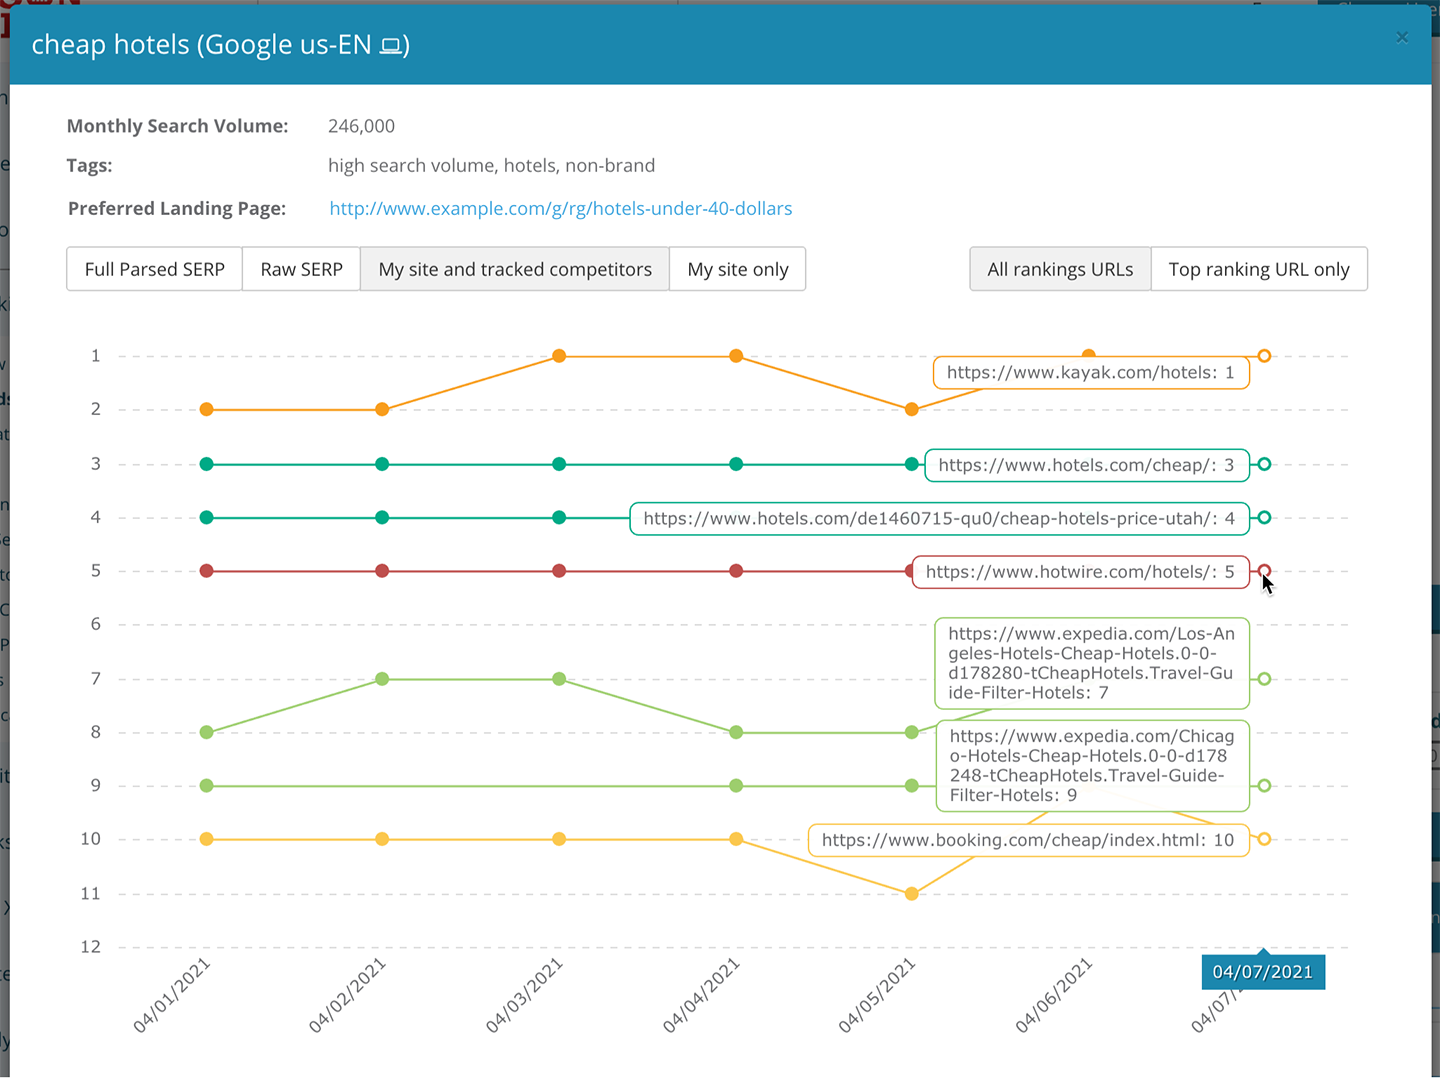
Task: Switch to Top ranking URL only
Action: (1259, 269)
